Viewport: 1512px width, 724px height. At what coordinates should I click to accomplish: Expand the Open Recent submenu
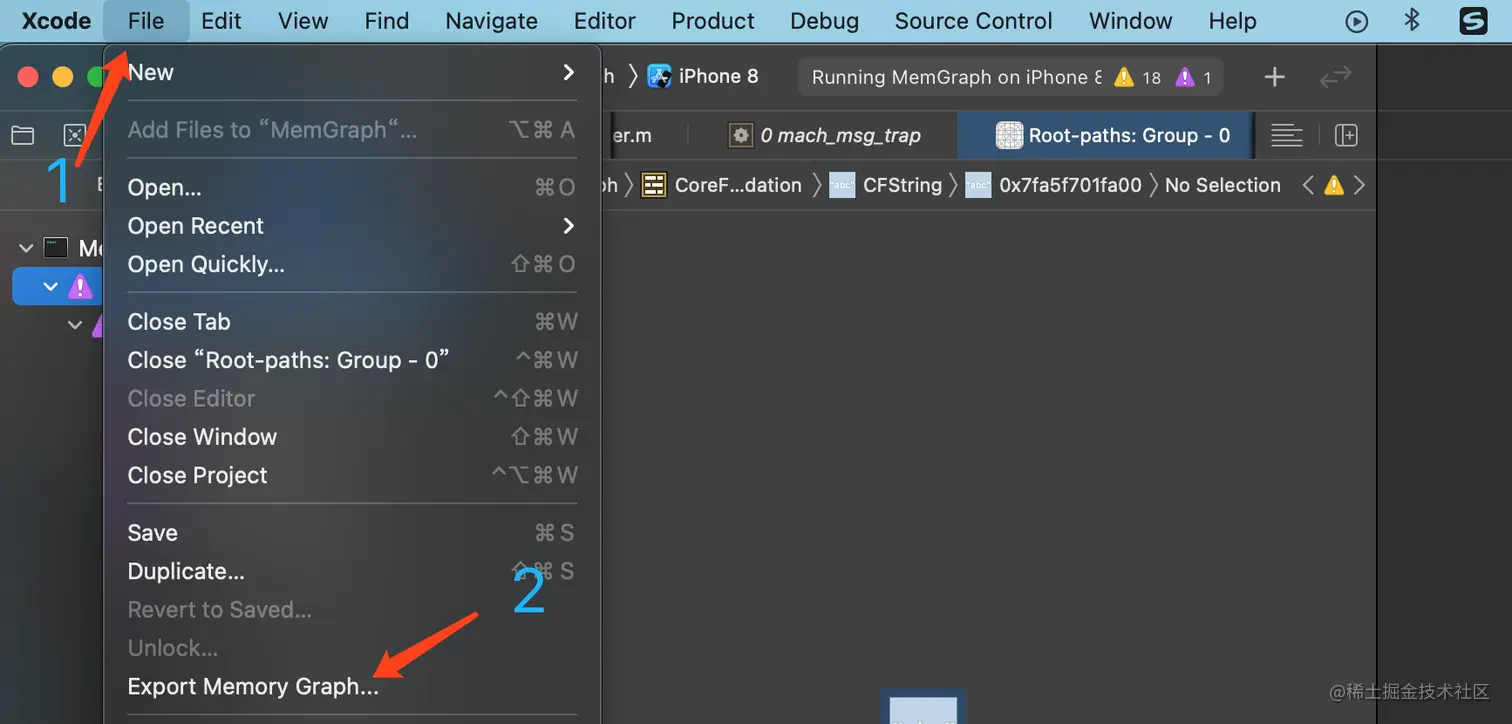click(351, 226)
